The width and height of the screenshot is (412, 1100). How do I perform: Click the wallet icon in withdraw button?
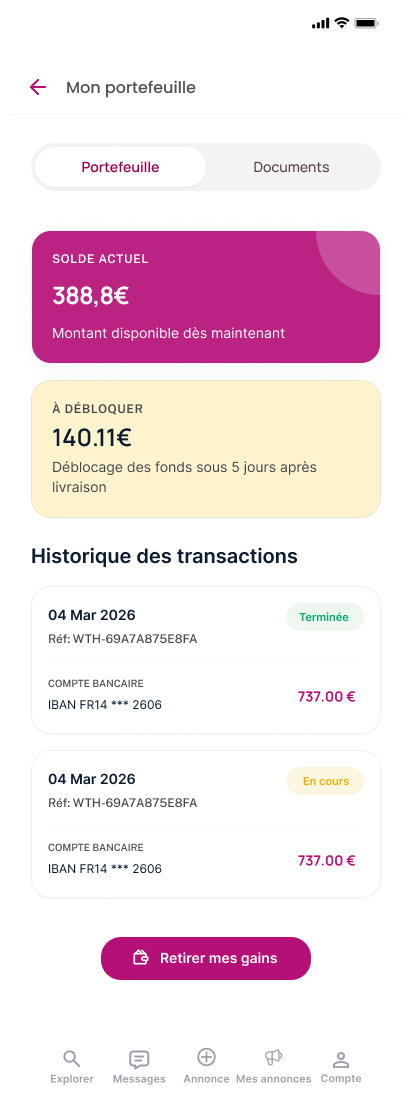[x=141, y=958]
